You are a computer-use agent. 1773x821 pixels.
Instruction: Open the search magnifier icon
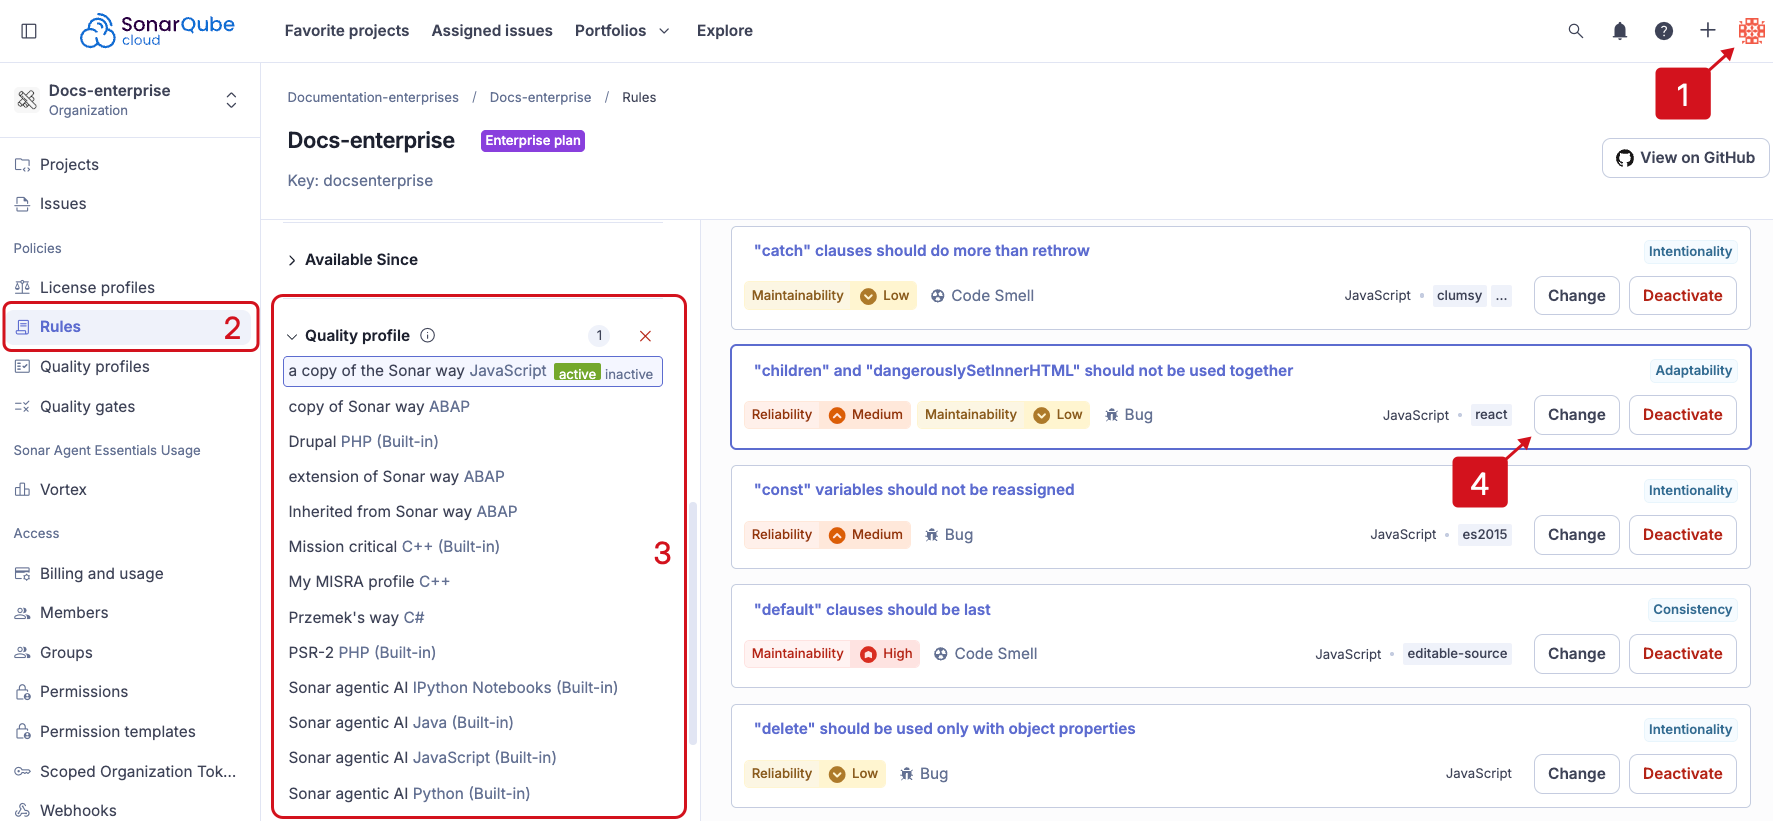(1576, 31)
